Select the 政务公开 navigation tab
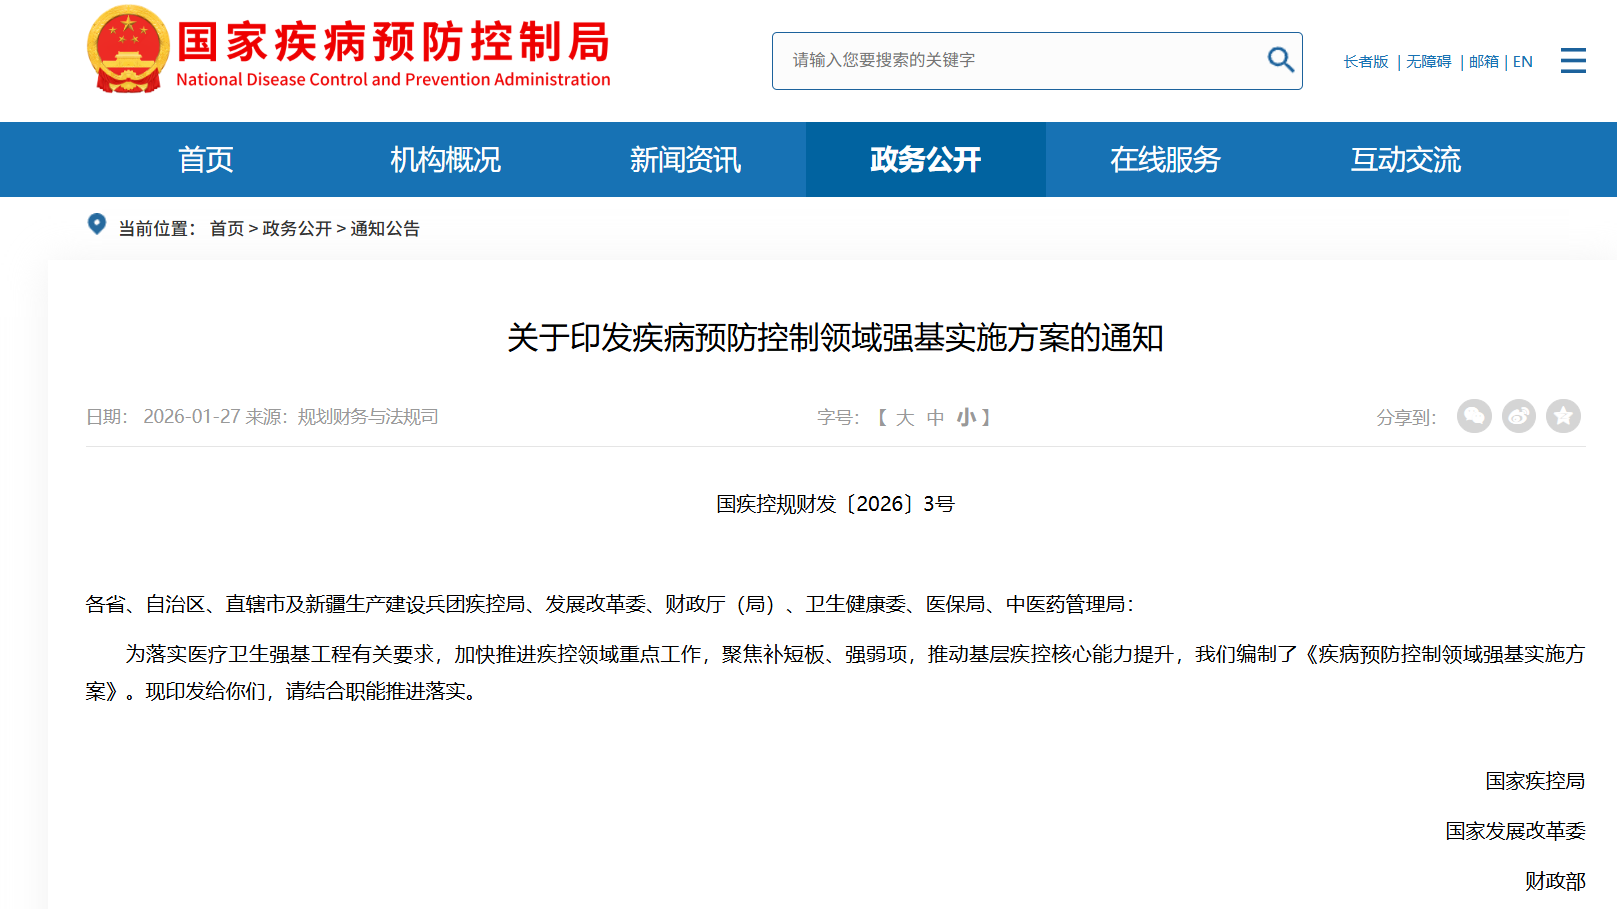 coord(925,160)
